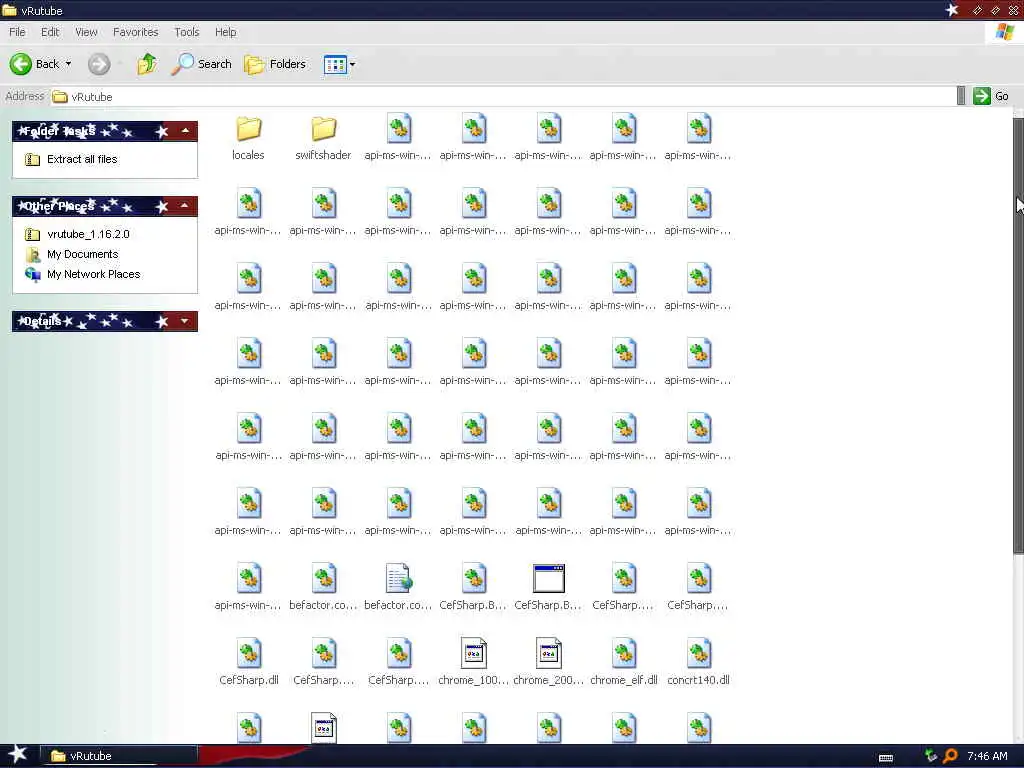
Task: Open the address bar dropdown
Action: point(961,96)
